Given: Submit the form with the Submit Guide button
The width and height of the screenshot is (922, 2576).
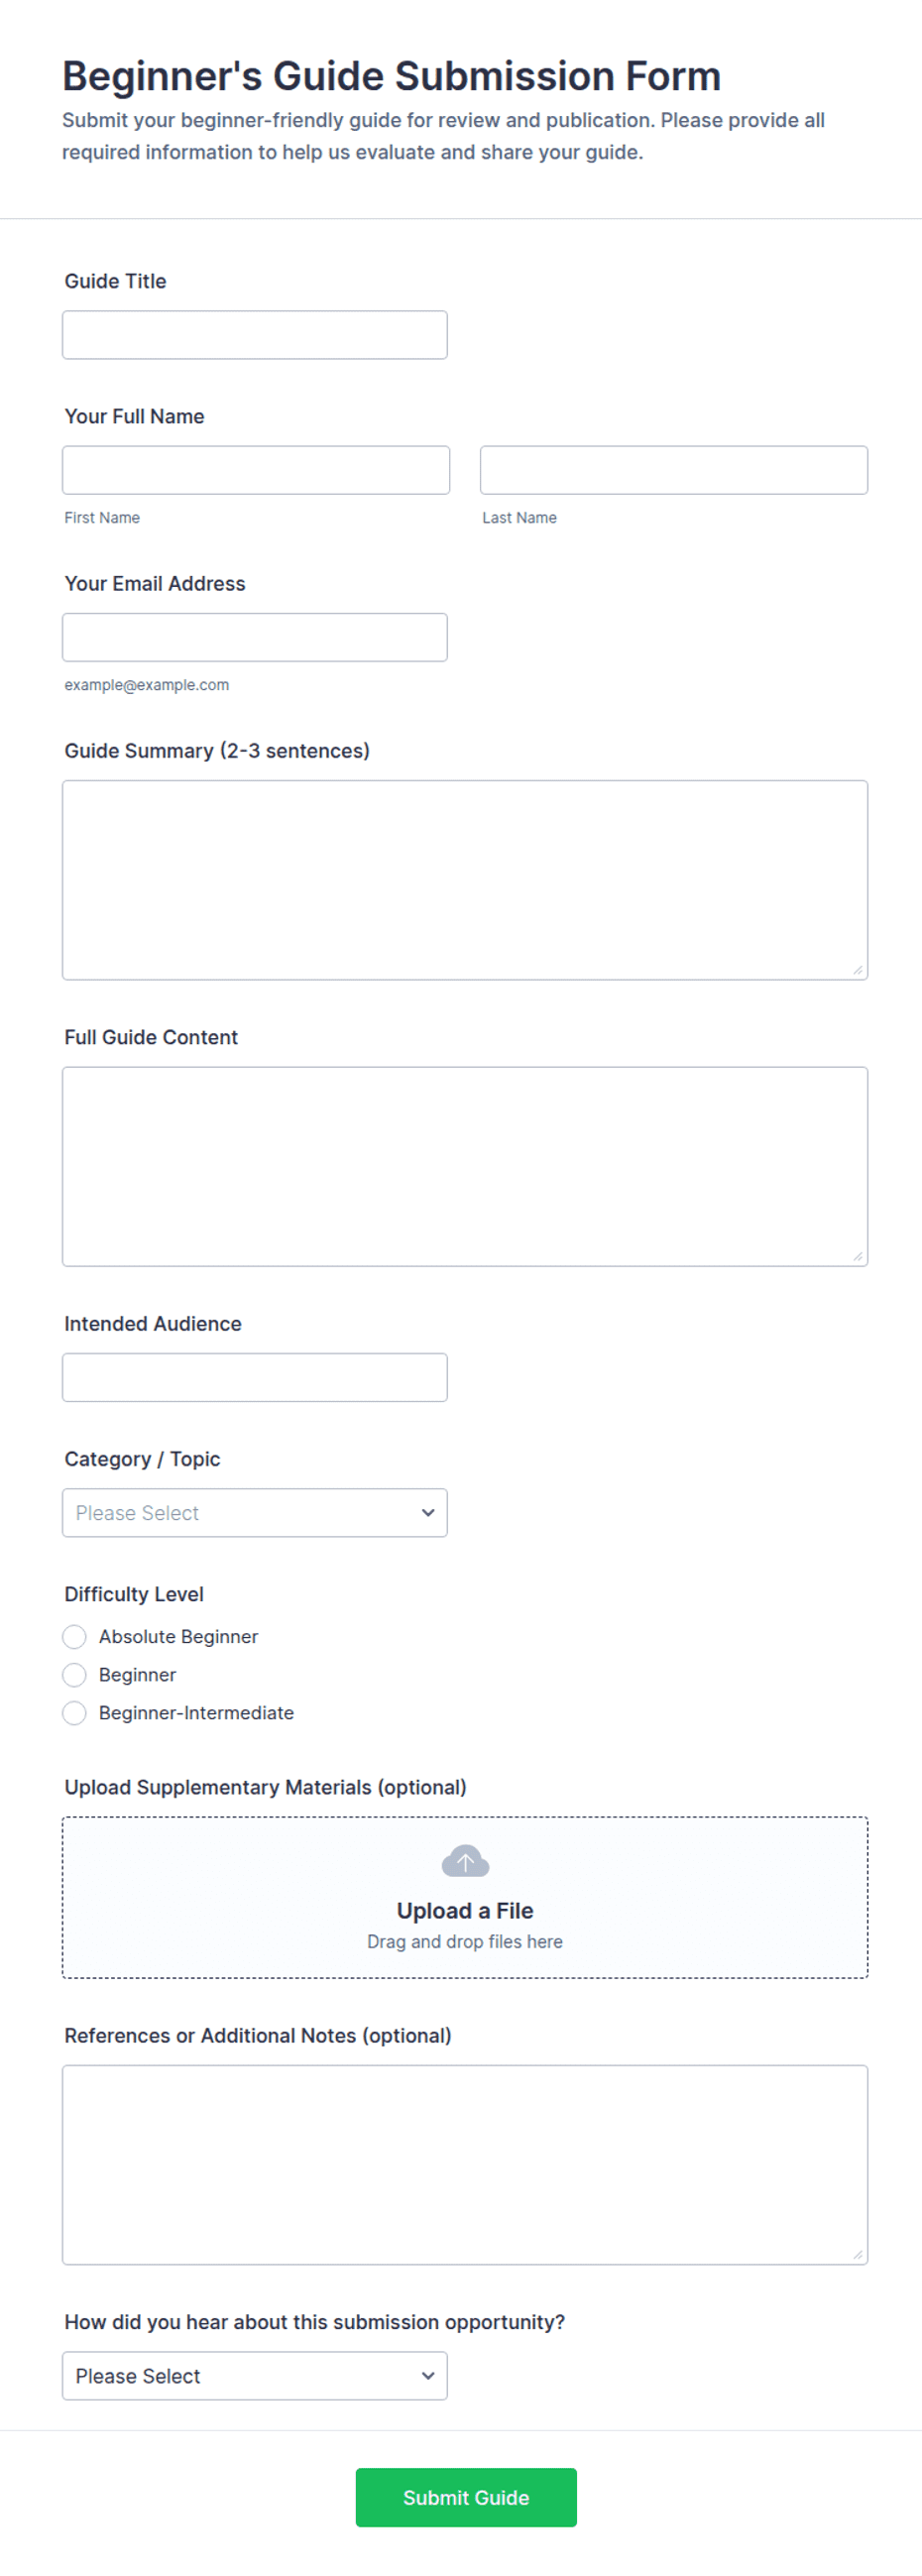Looking at the screenshot, I should (466, 2497).
